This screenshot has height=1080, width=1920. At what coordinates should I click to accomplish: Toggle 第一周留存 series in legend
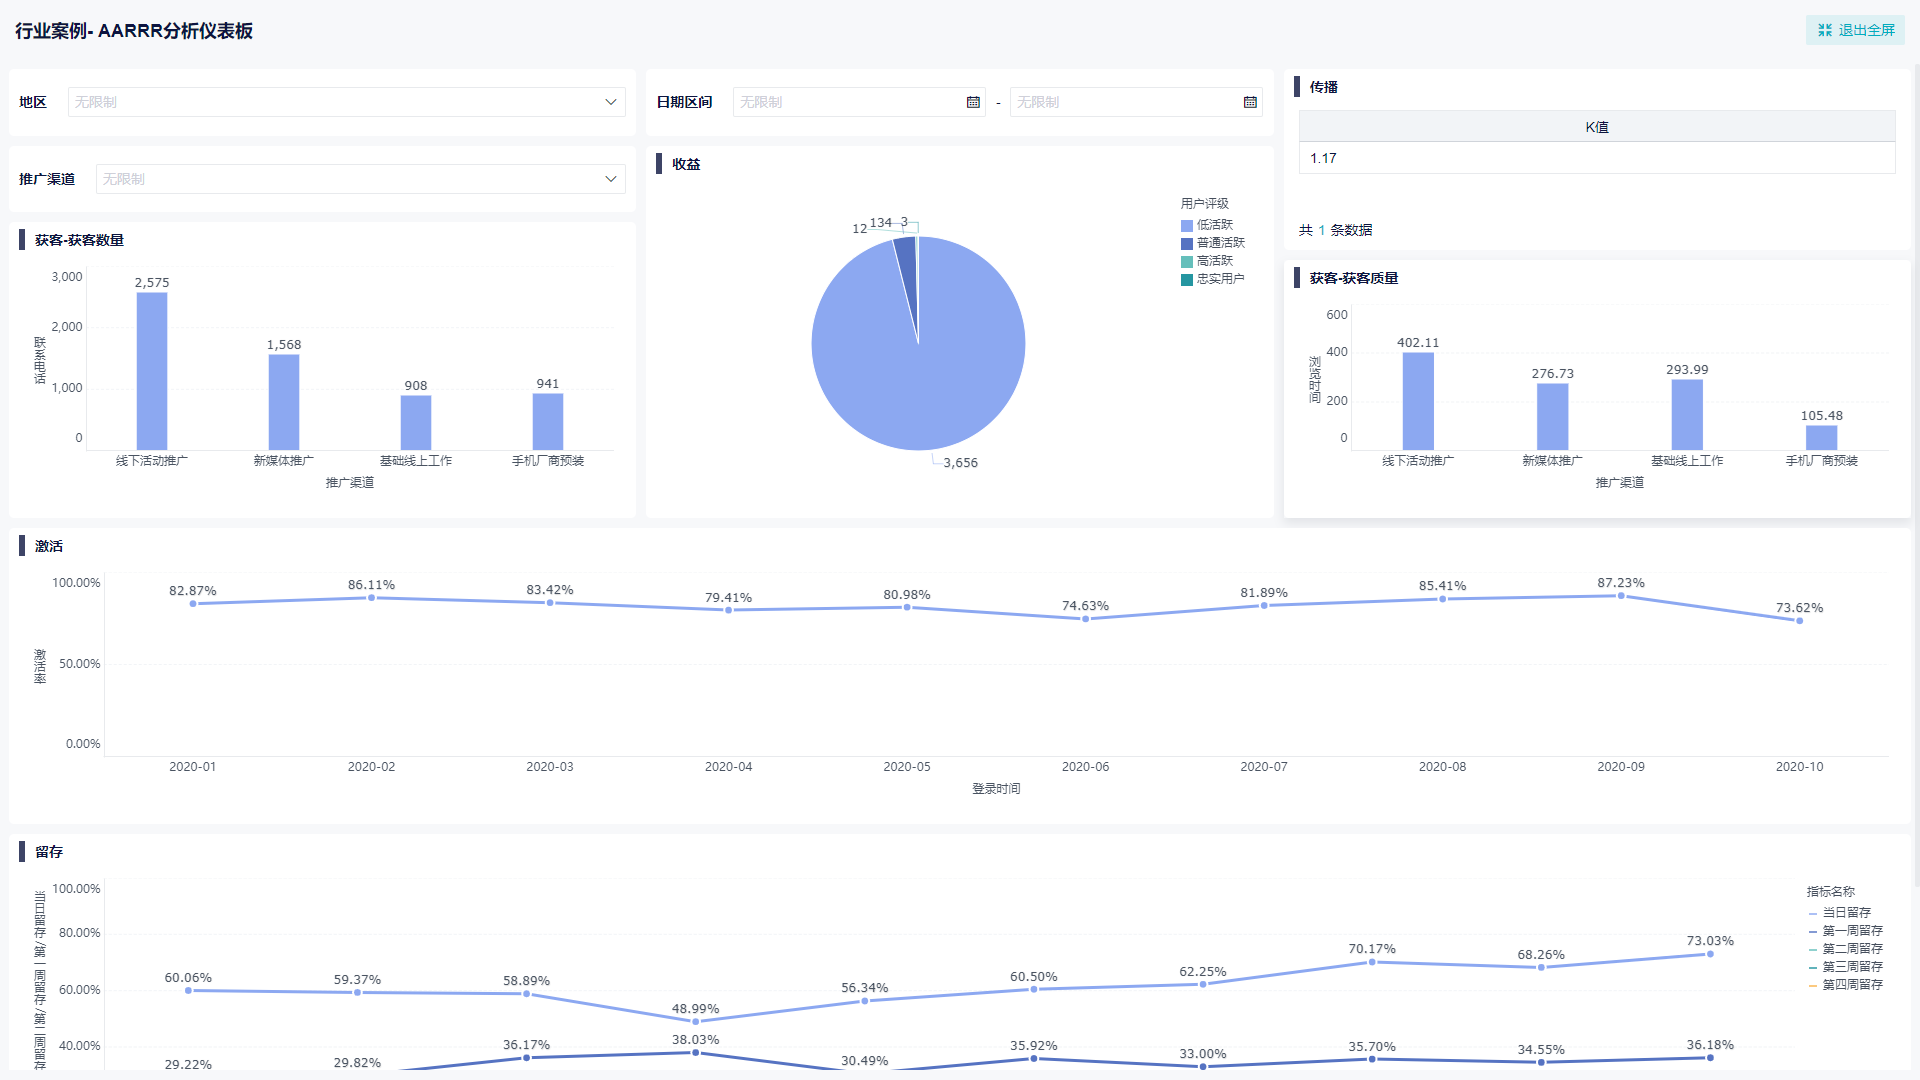(x=1851, y=931)
